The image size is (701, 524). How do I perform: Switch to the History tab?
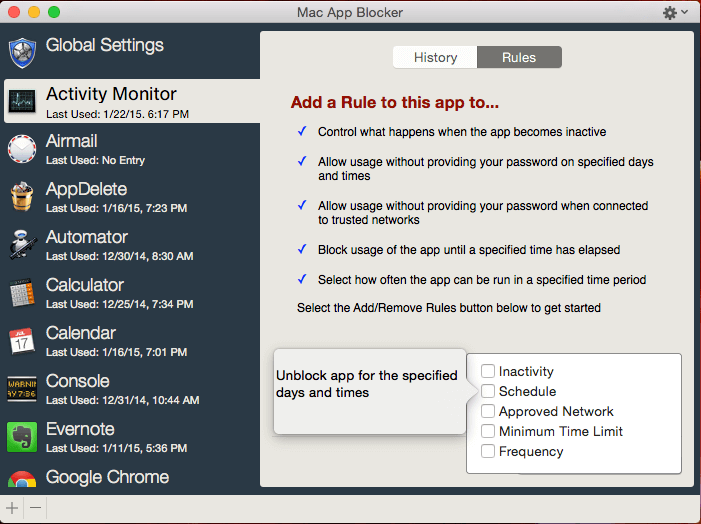(435, 57)
